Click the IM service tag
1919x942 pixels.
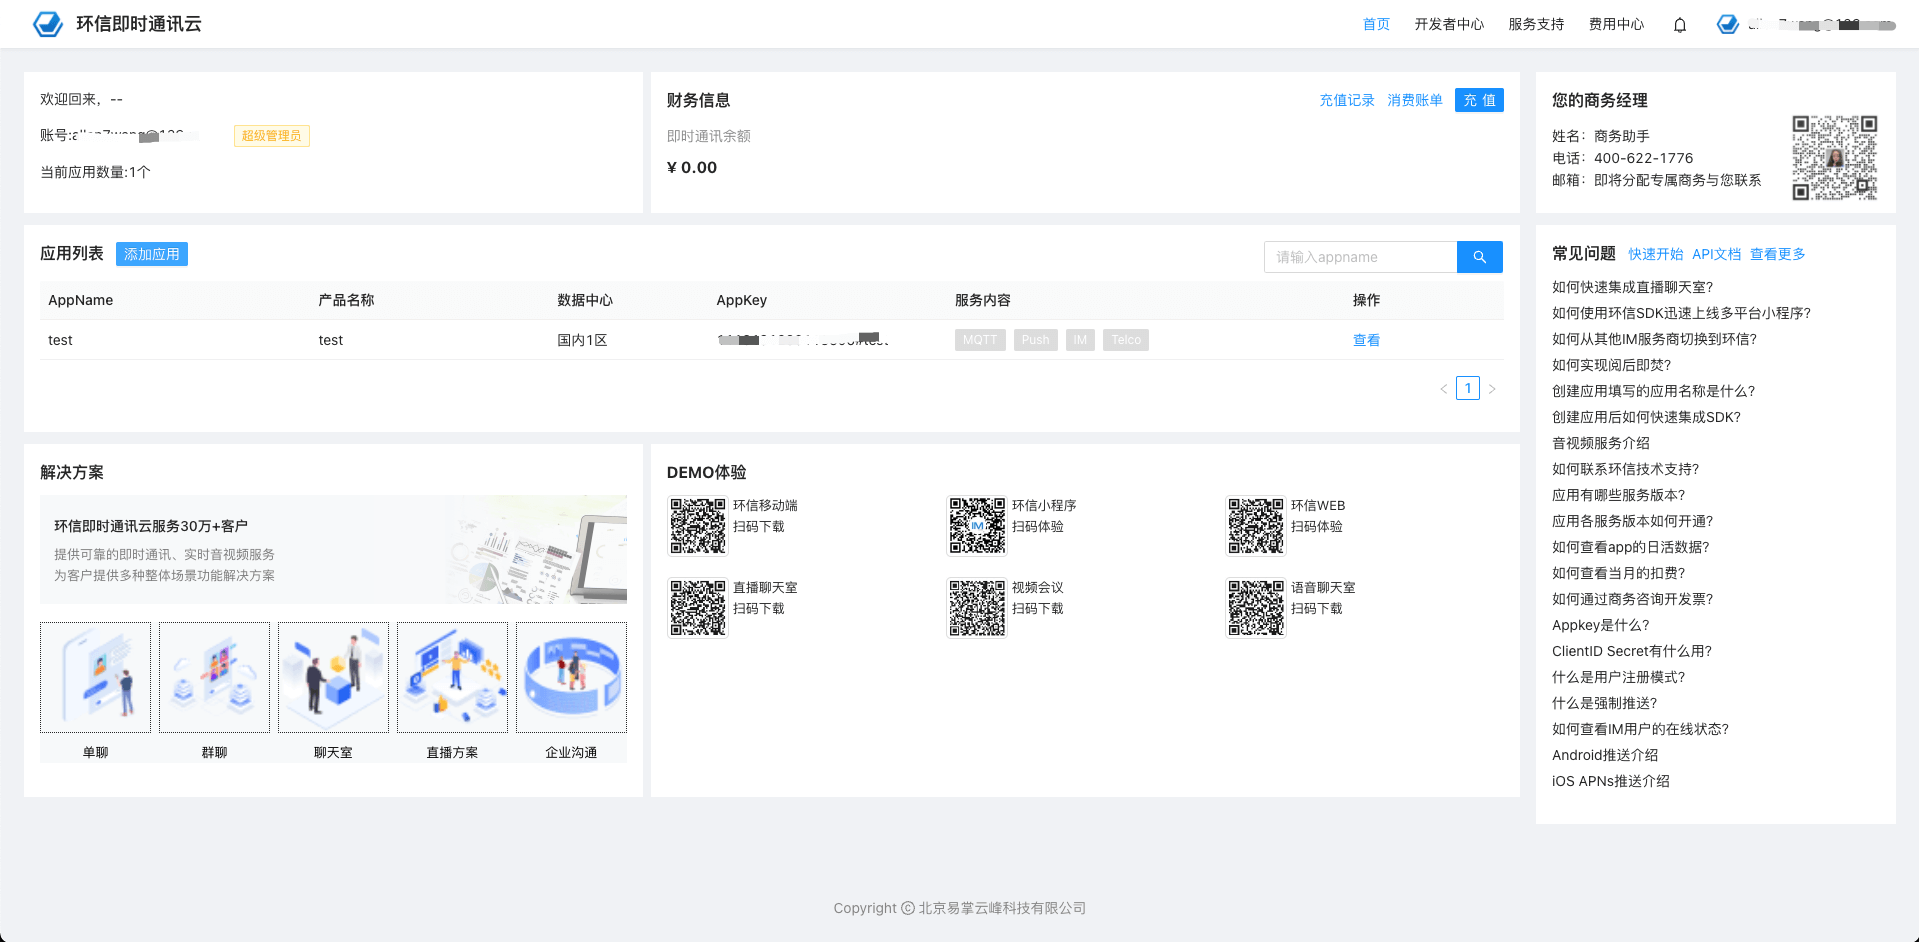tap(1080, 340)
